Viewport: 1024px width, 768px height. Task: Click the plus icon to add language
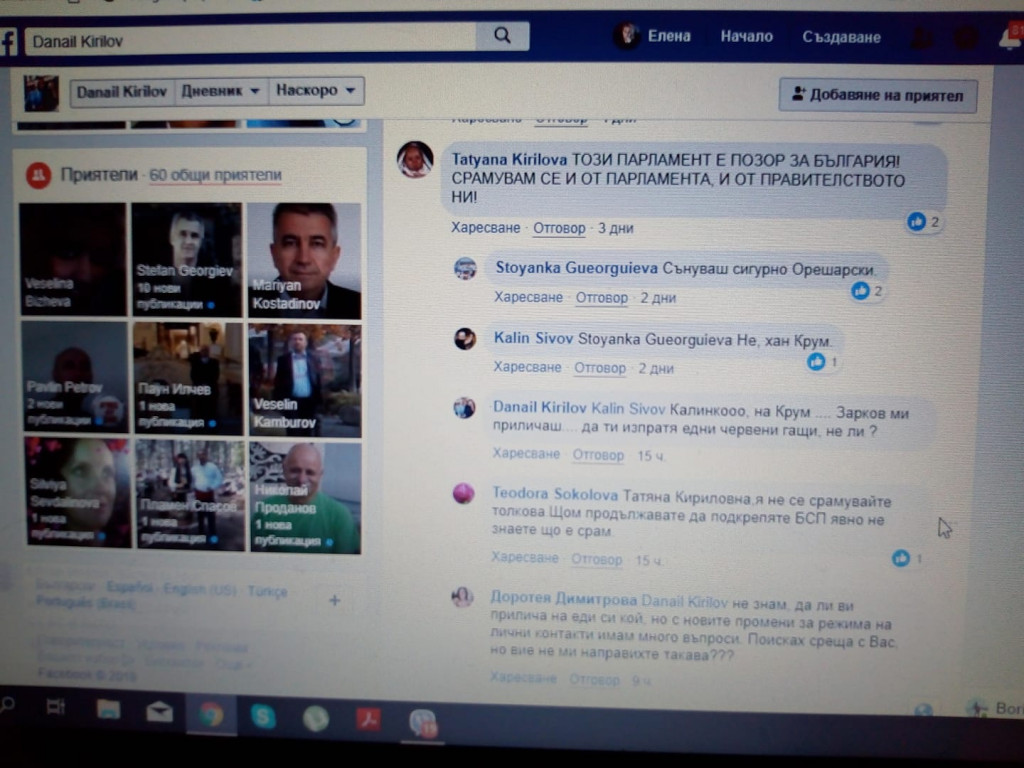click(x=334, y=600)
